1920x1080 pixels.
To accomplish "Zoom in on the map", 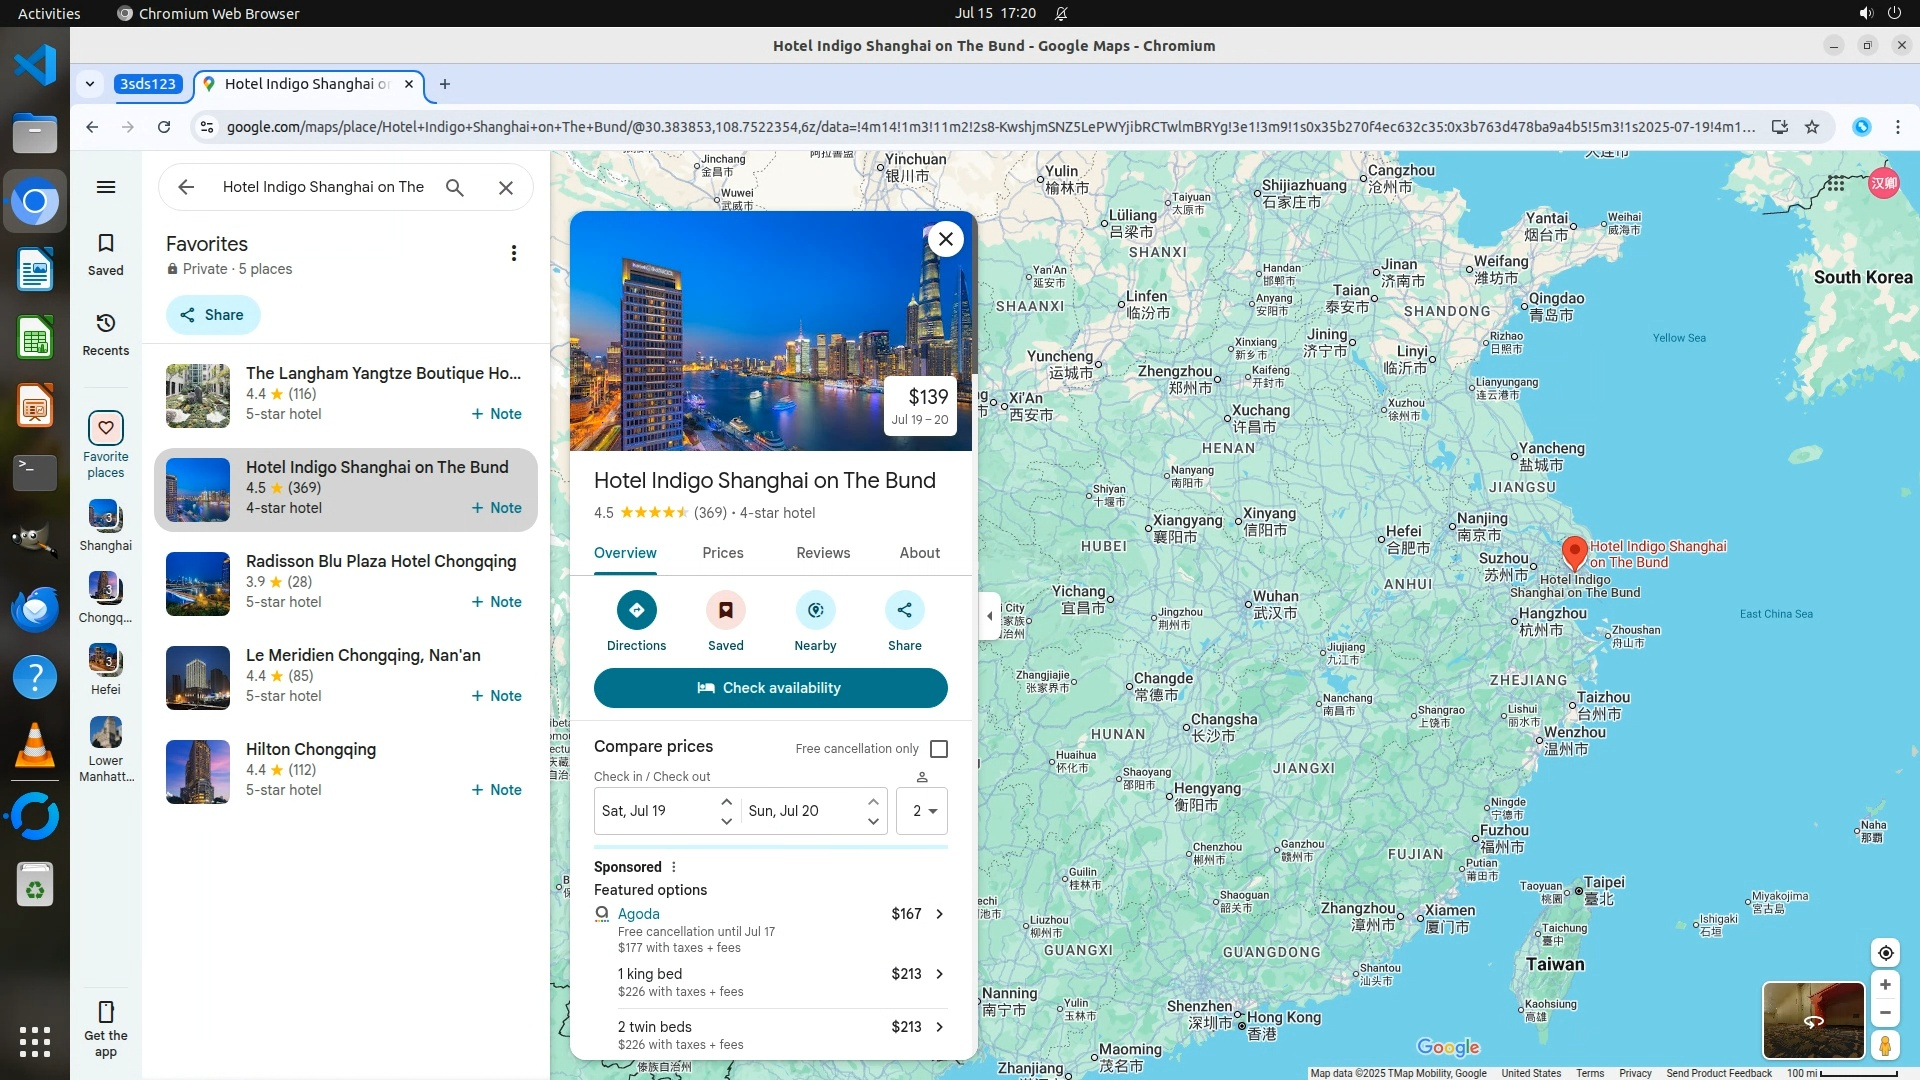I will (x=1885, y=985).
